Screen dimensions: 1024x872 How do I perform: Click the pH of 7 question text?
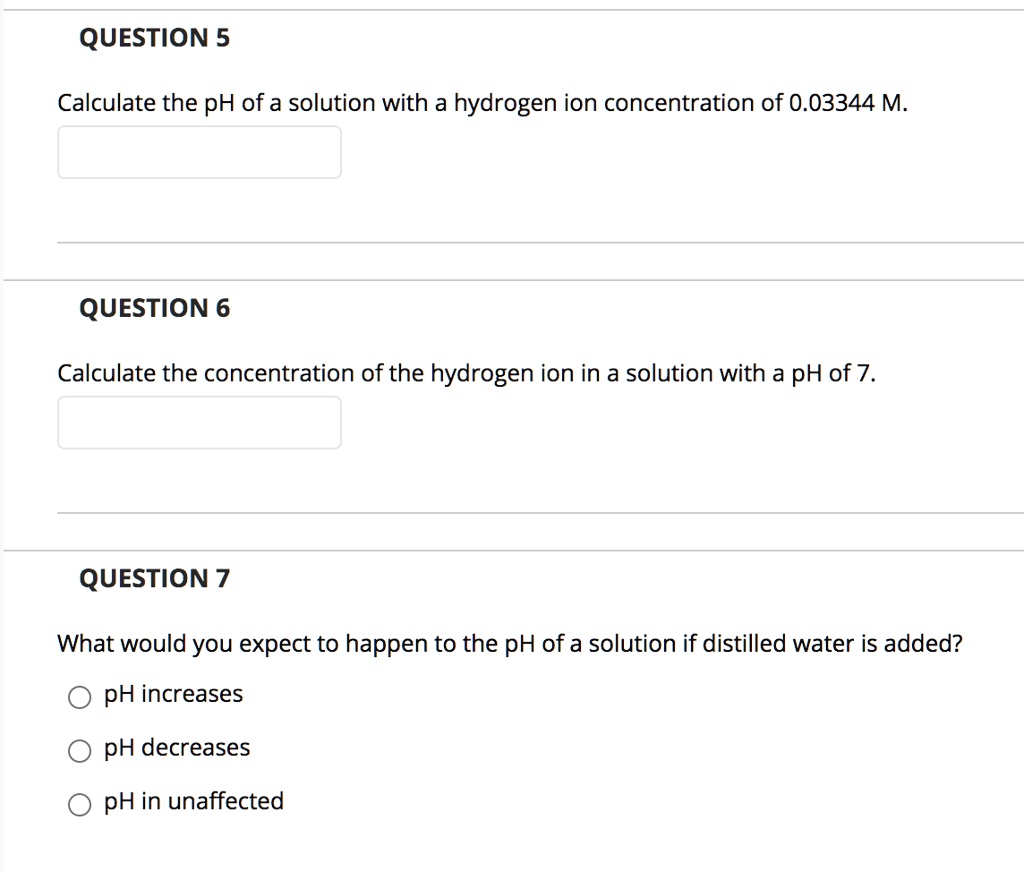tap(467, 372)
